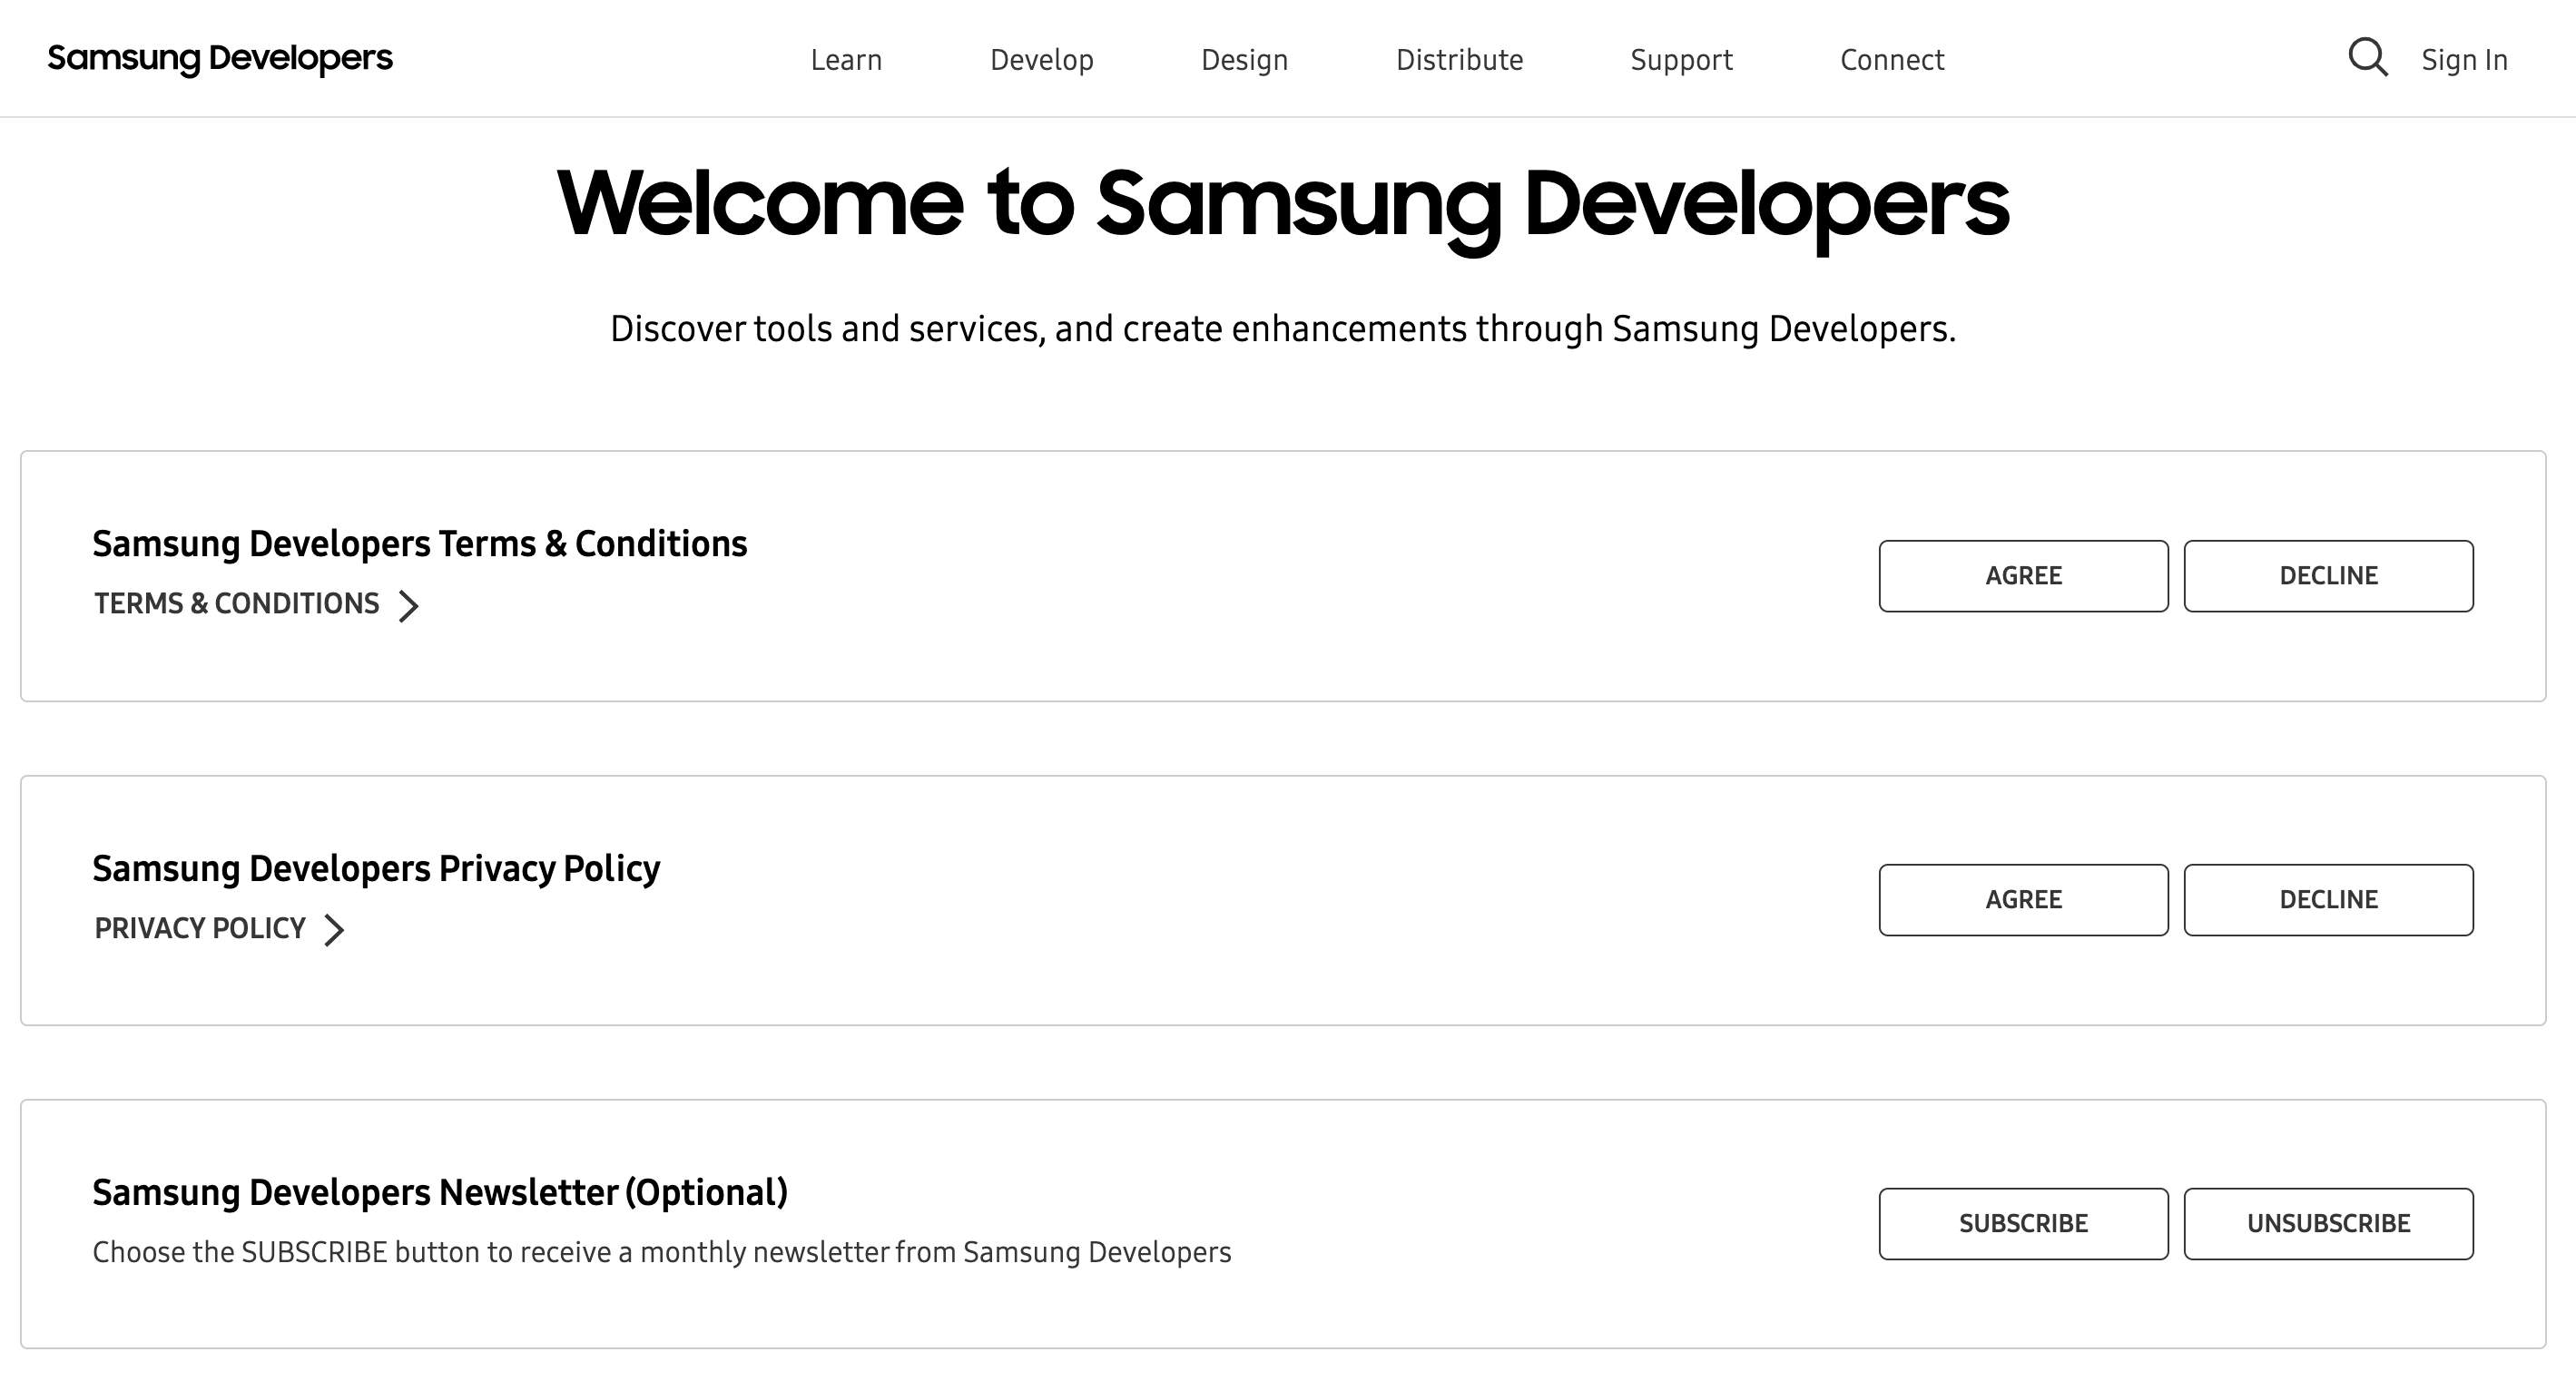Viewport: 2576px width, 1381px height.
Task: Click the Samsung Developers Terms & Conditions heading
Action: tap(420, 544)
